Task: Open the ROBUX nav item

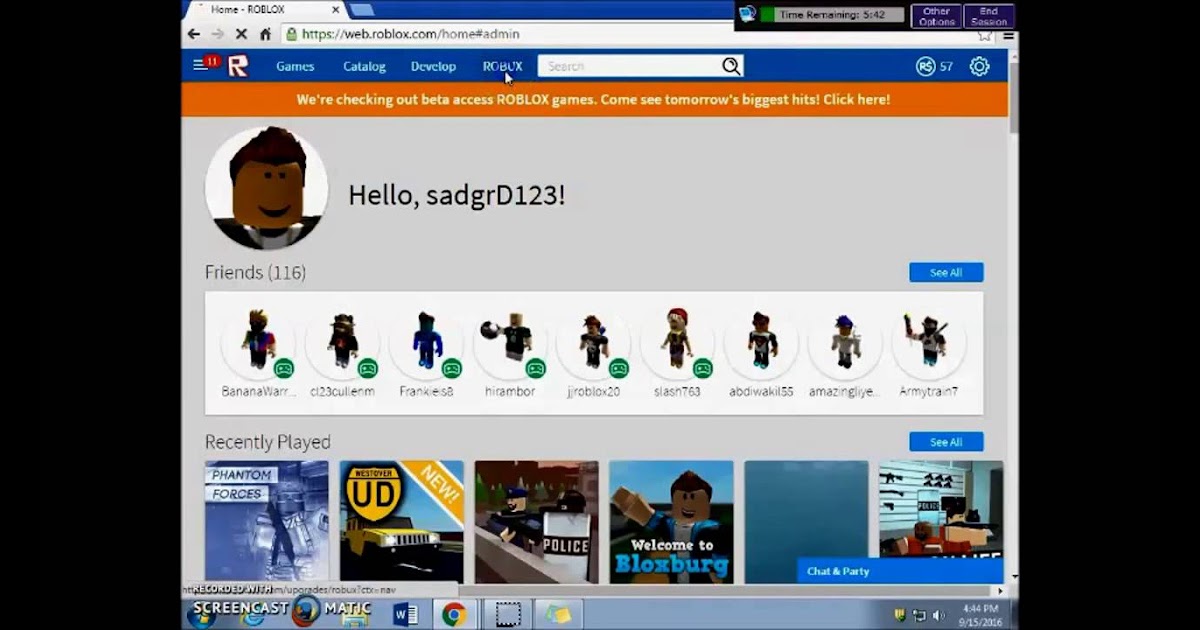Action: [x=502, y=67]
